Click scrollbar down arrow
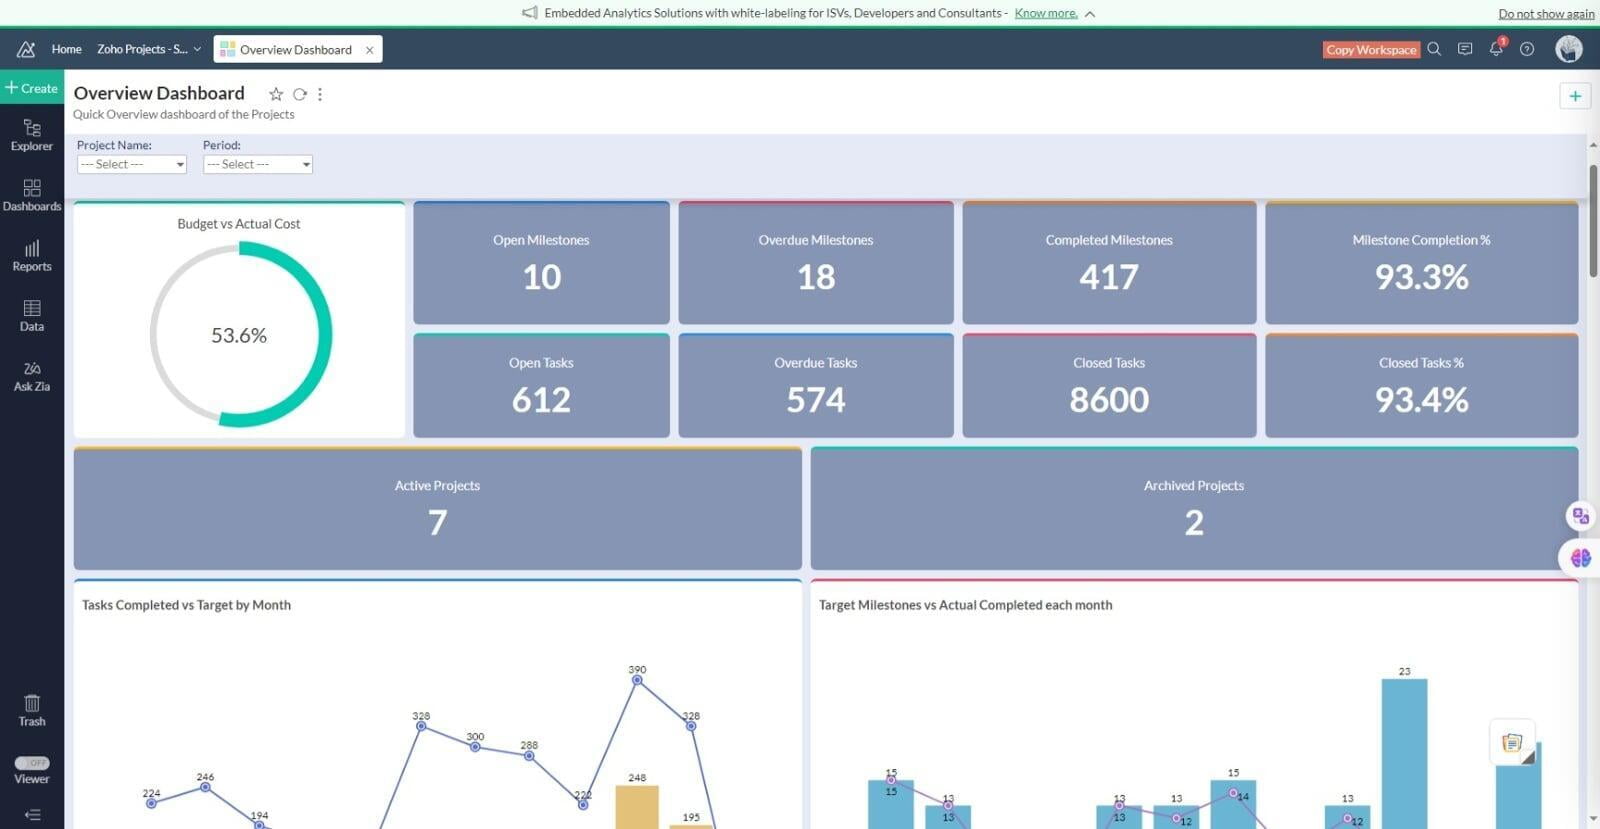The width and height of the screenshot is (1600, 829). click(x=1593, y=818)
